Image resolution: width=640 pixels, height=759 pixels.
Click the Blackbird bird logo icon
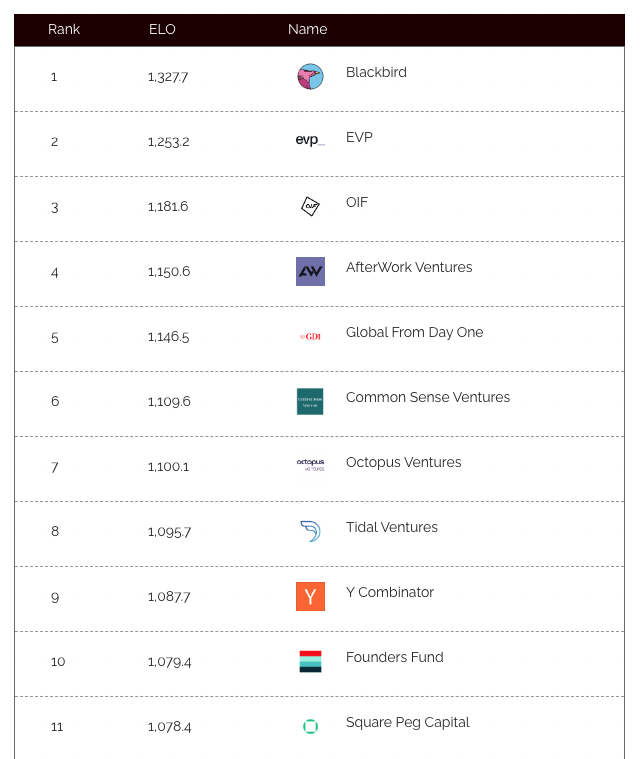[310, 76]
